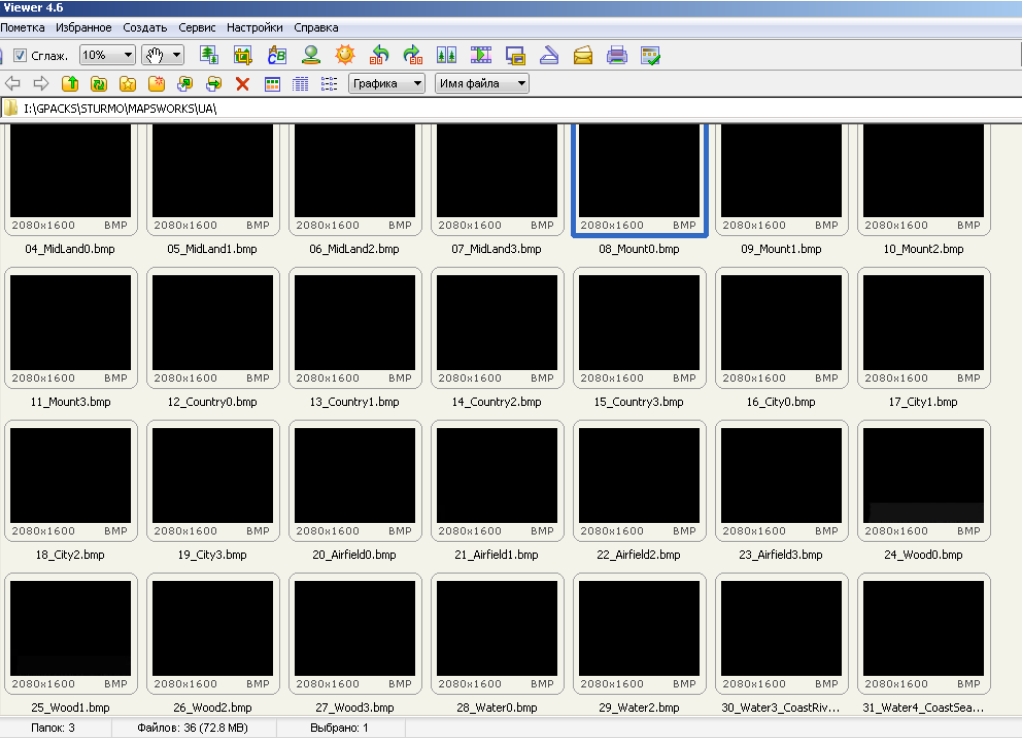Open the Settings icon with green checkmark
The width and height of the screenshot is (1024, 738).
pos(651,56)
